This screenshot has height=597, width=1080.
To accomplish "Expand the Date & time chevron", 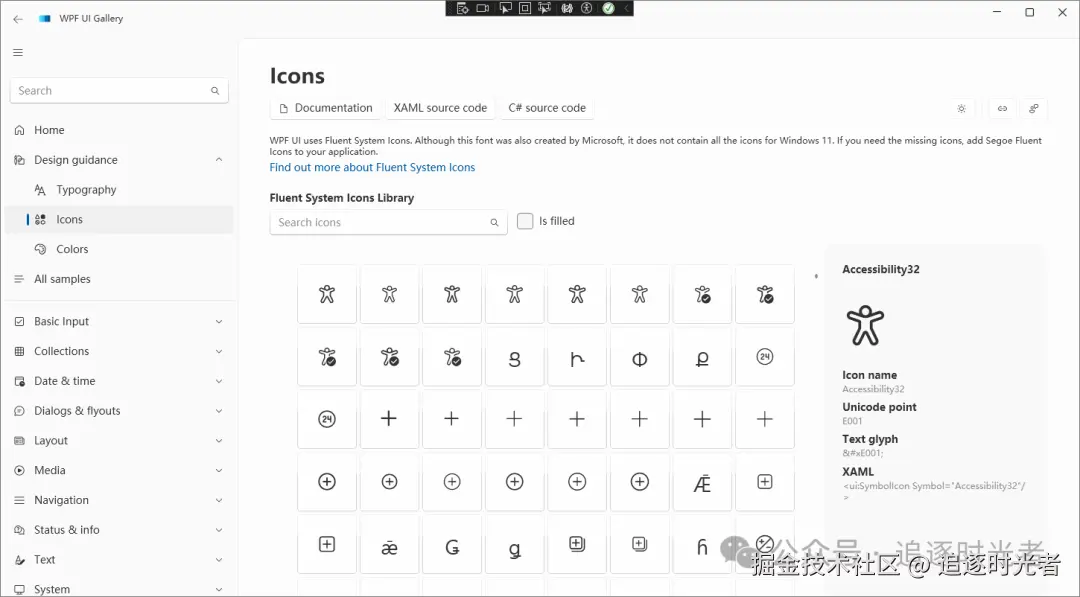I will [219, 381].
